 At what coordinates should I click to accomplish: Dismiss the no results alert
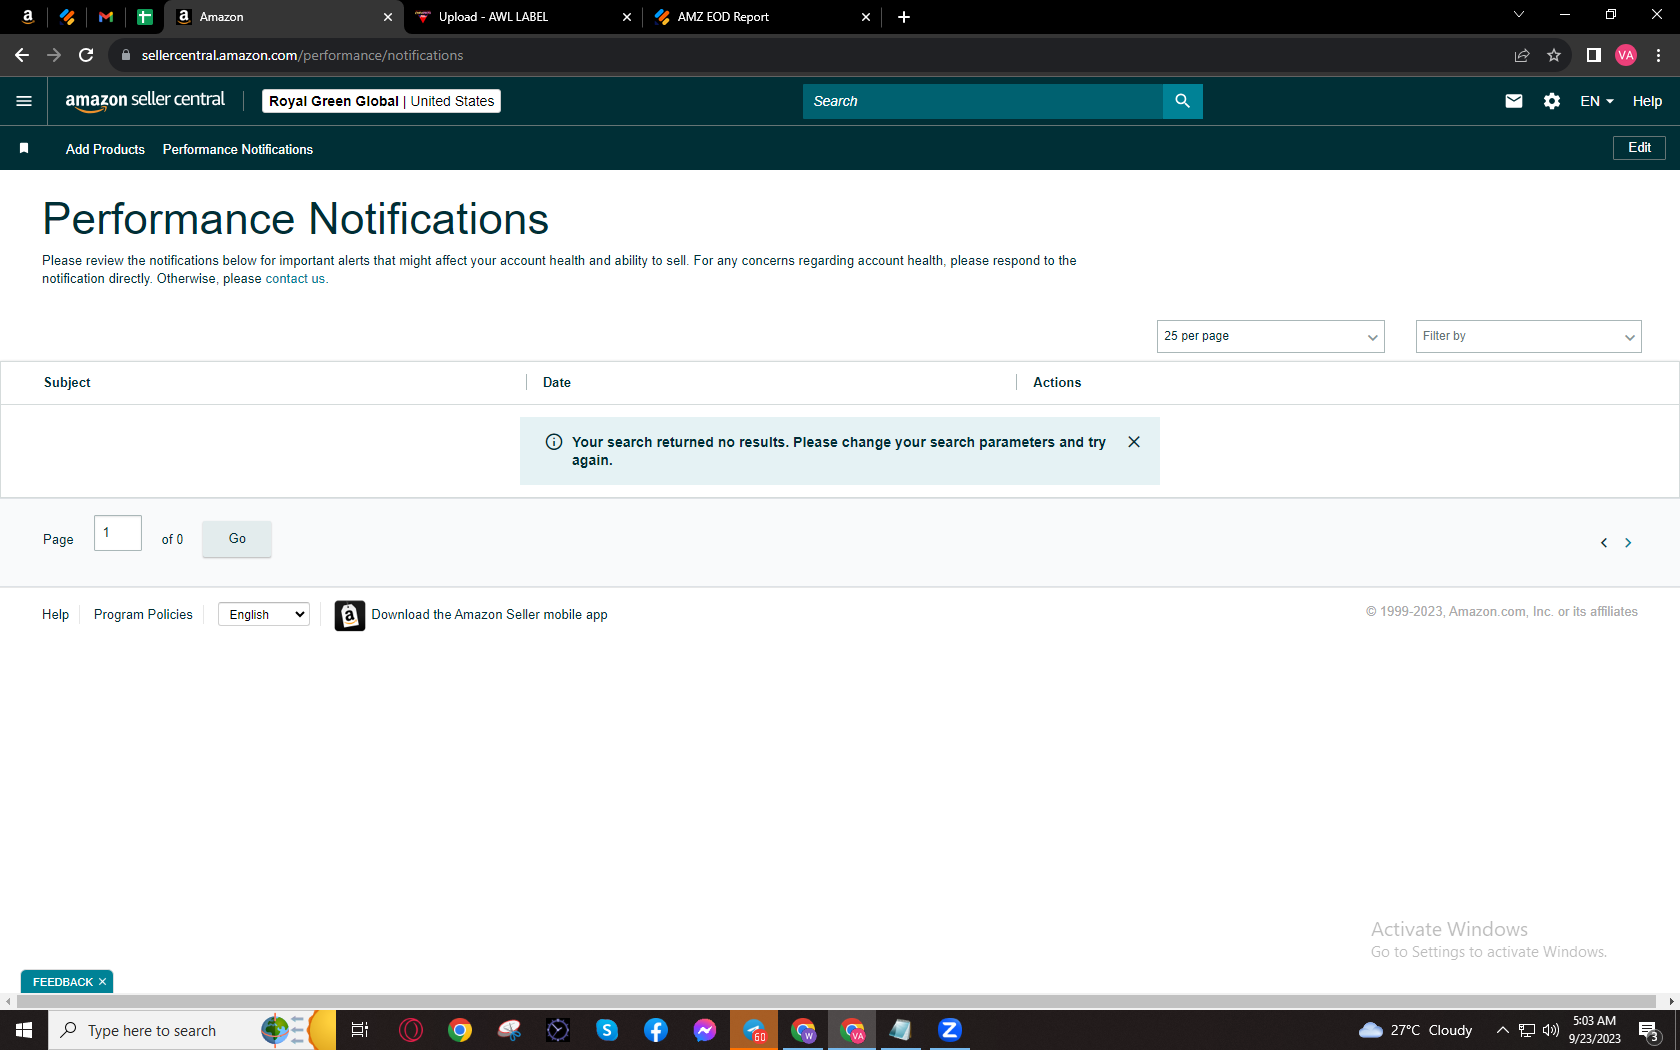tap(1134, 442)
